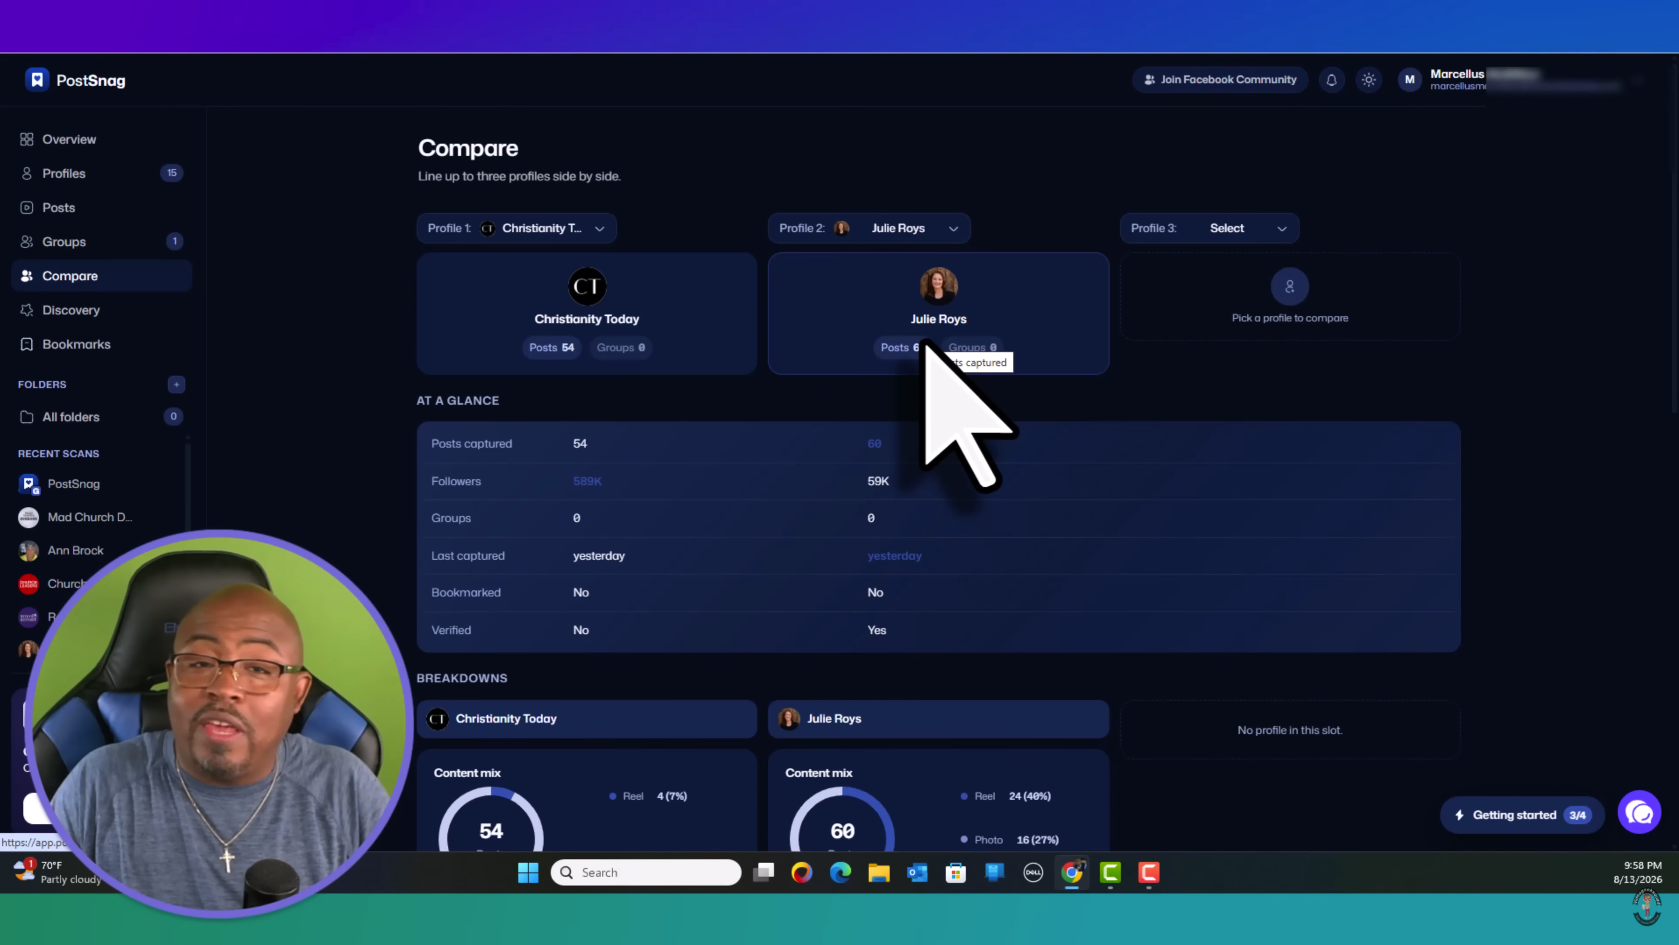Image resolution: width=1679 pixels, height=945 pixels.
Task: Open the Profile 3 Select dropdown
Action: coord(1209,228)
